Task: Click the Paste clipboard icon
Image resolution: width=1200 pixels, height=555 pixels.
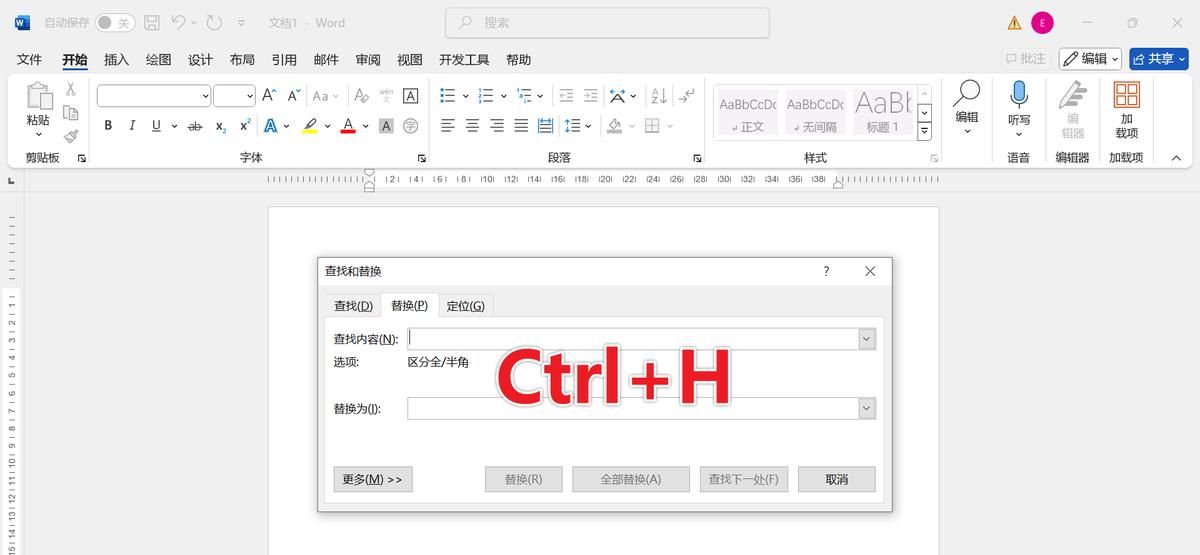Action: 38,98
